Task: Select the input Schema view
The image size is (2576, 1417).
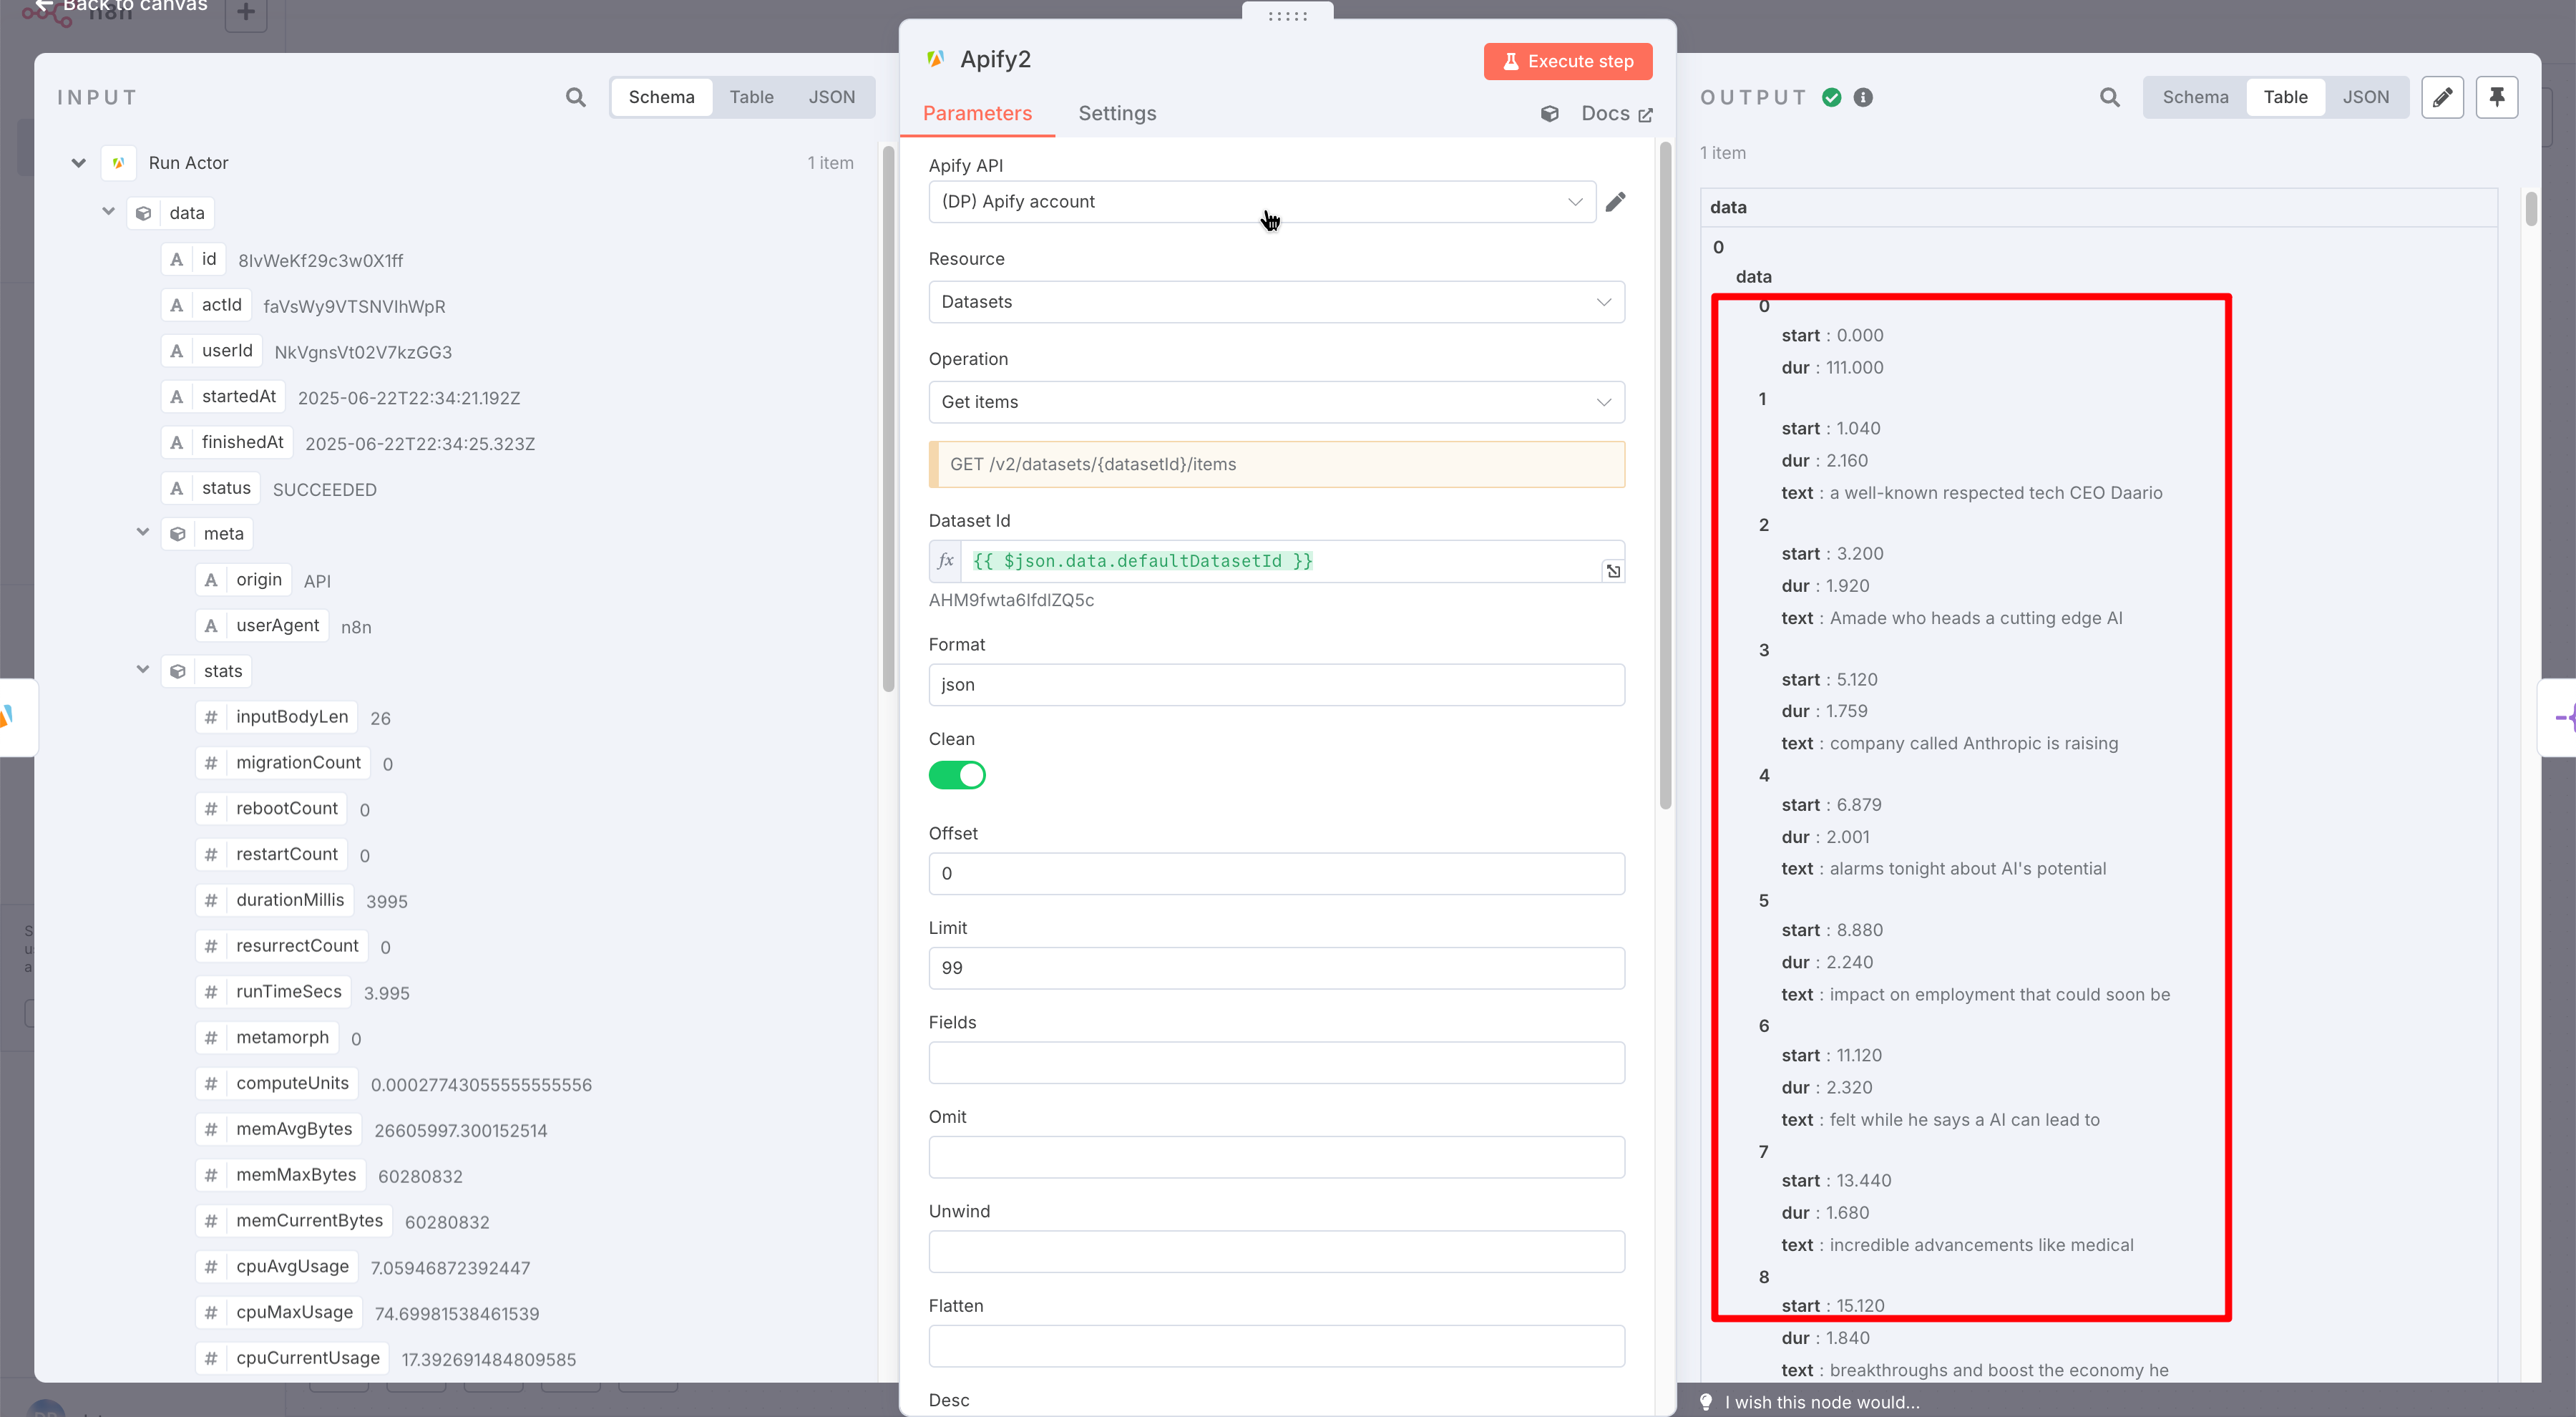Action: click(x=661, y=97)
